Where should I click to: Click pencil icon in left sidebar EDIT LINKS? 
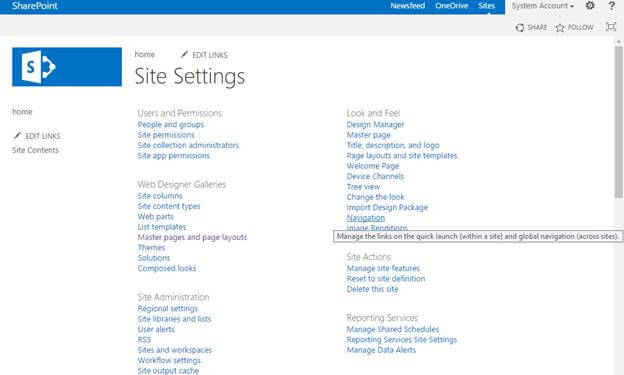(x=17, y=135)
